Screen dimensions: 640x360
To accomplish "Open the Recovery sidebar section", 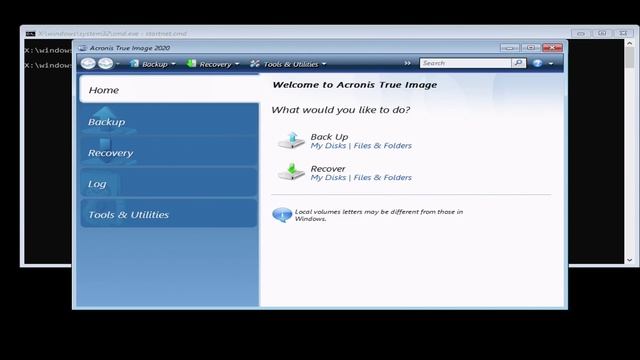I will pyautogui.click(x=169, y=152).
